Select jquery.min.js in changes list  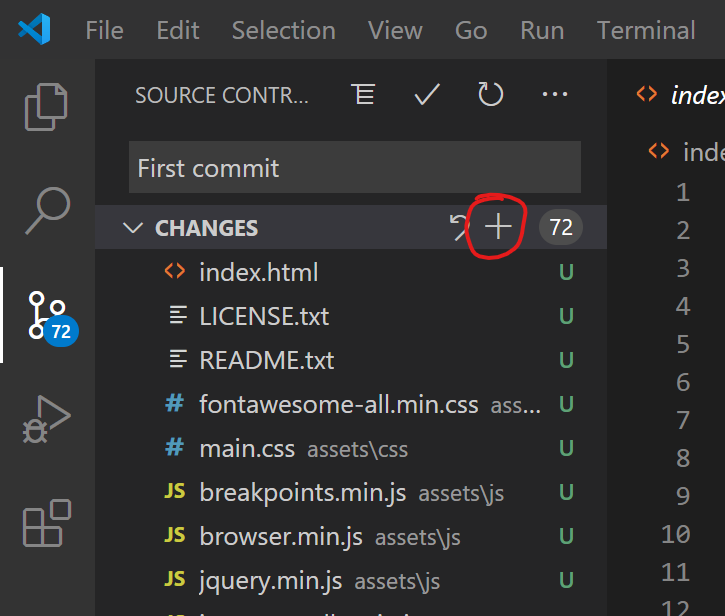click(269, 580)
